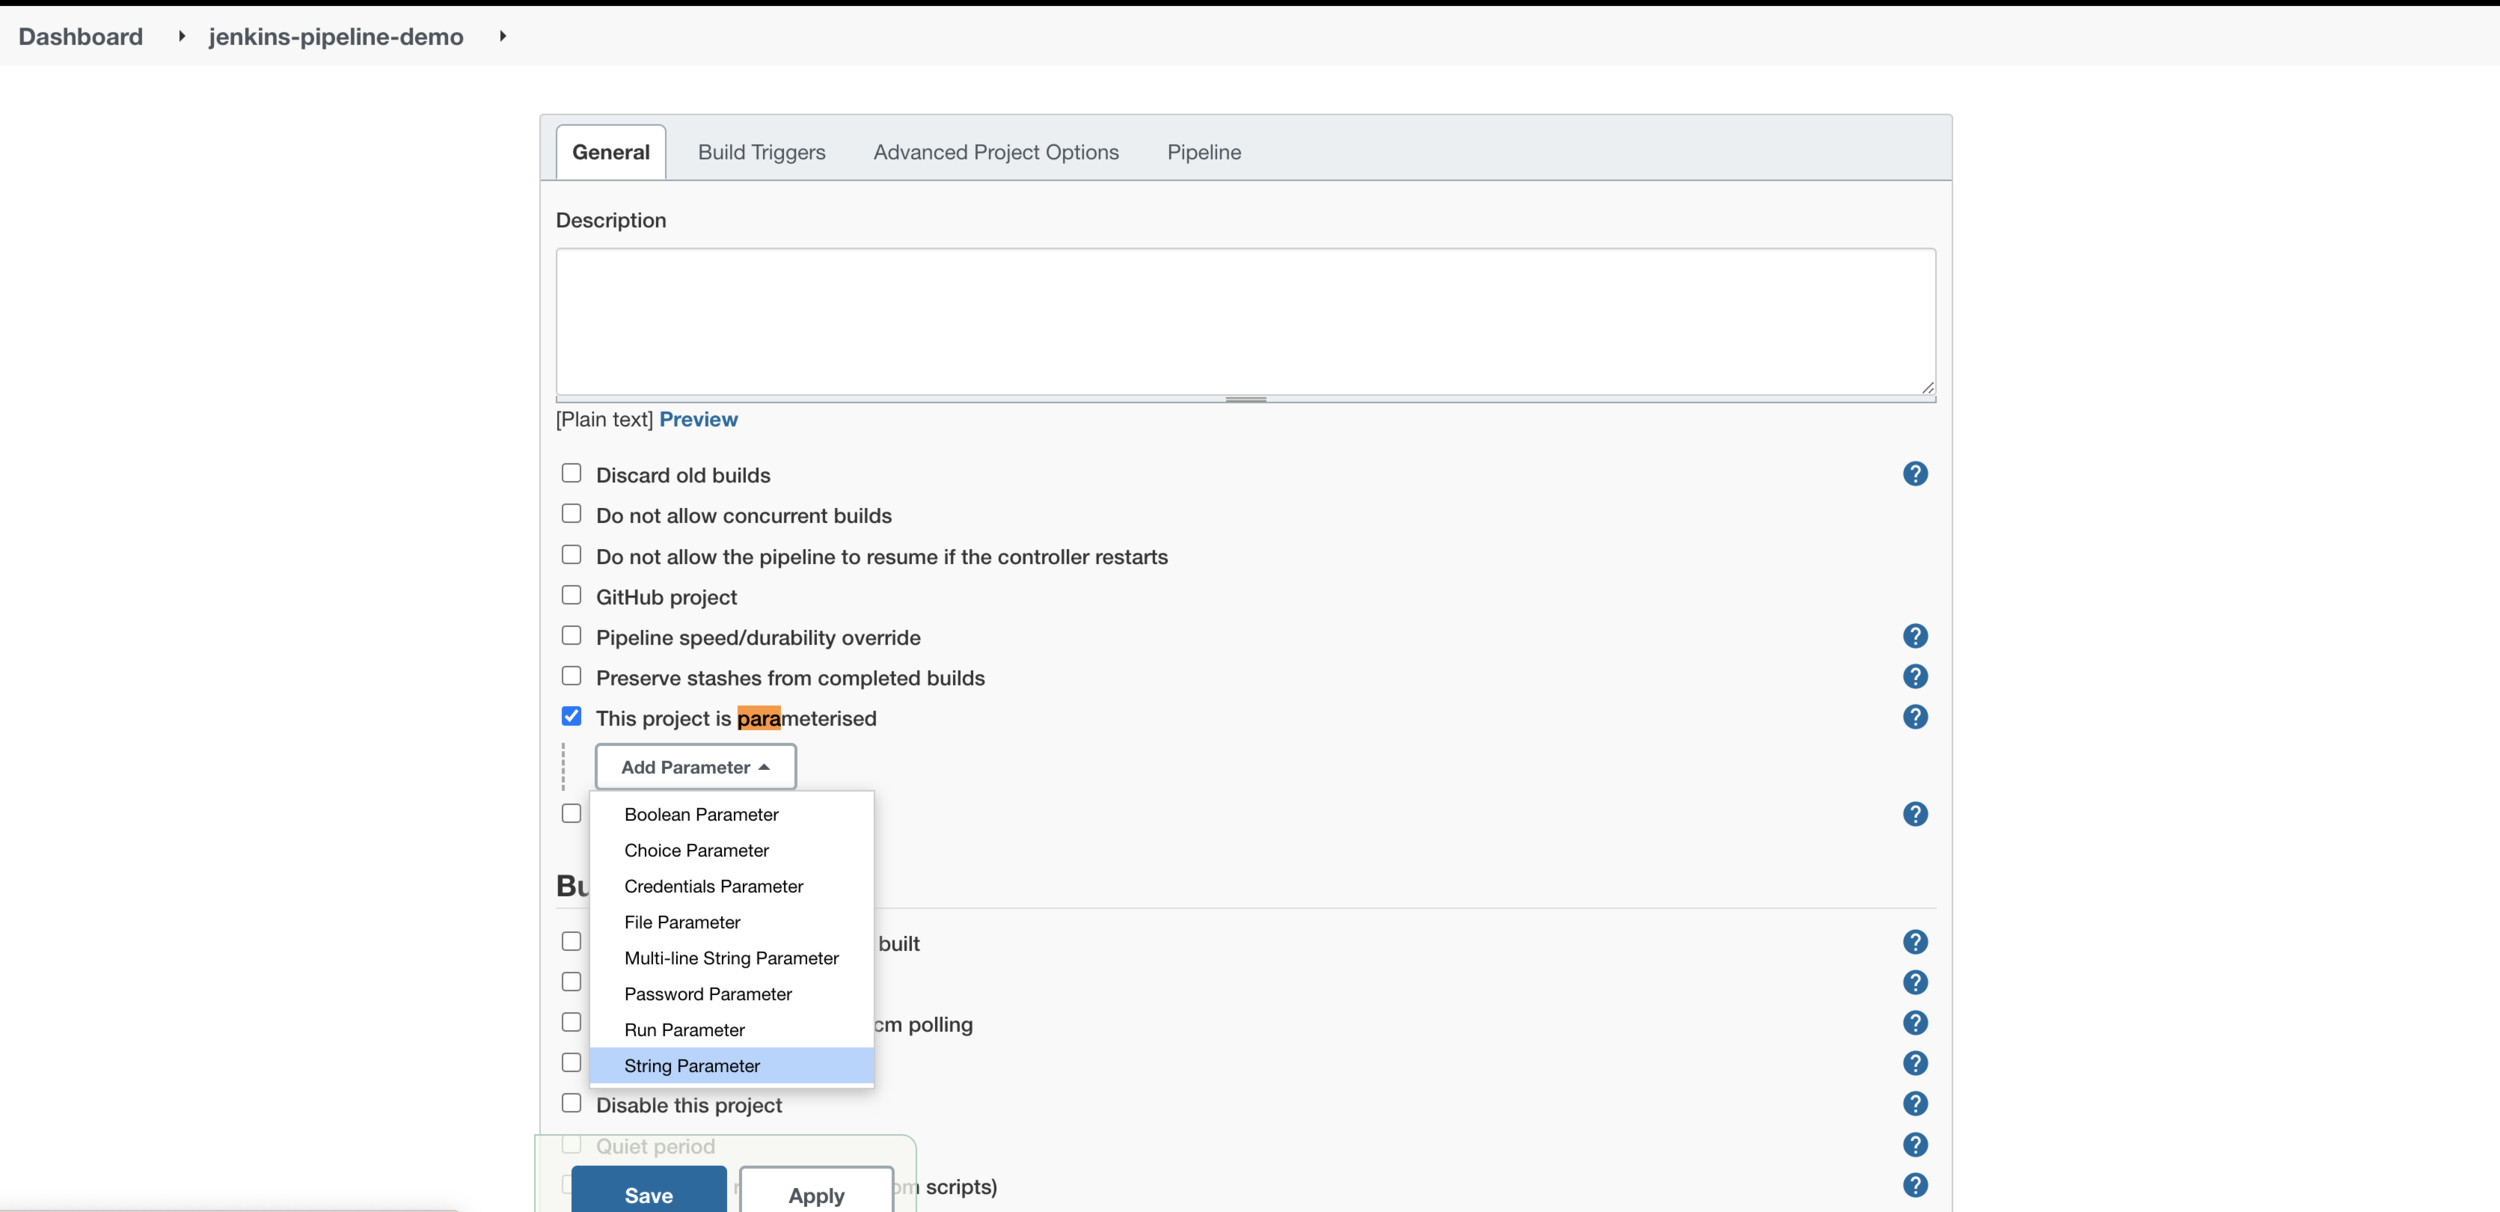This screenshot has height=1212, width=2500.
Task: Collapse the Add Parameter dropdown
Action: tap(695, 767)
